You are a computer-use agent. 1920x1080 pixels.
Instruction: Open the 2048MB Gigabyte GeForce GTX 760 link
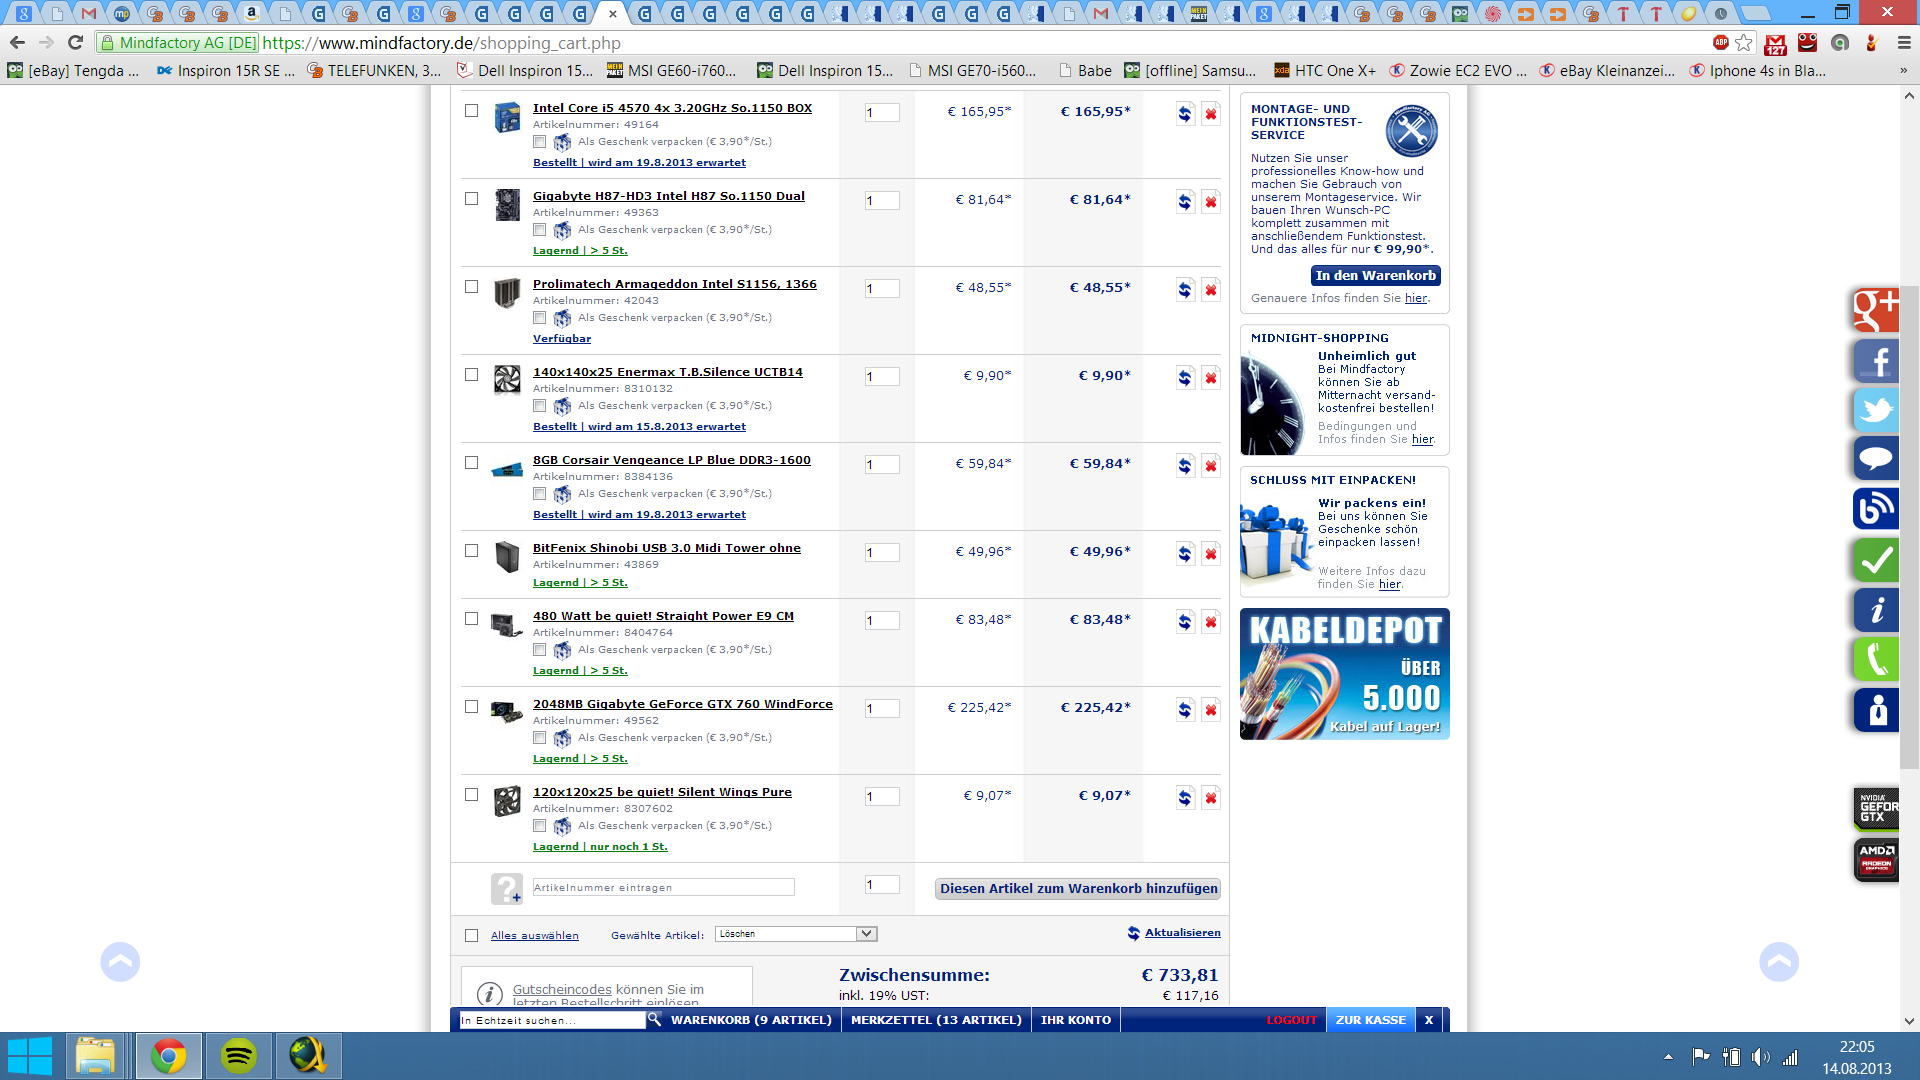pyautogui.click(x=683, y=704)
